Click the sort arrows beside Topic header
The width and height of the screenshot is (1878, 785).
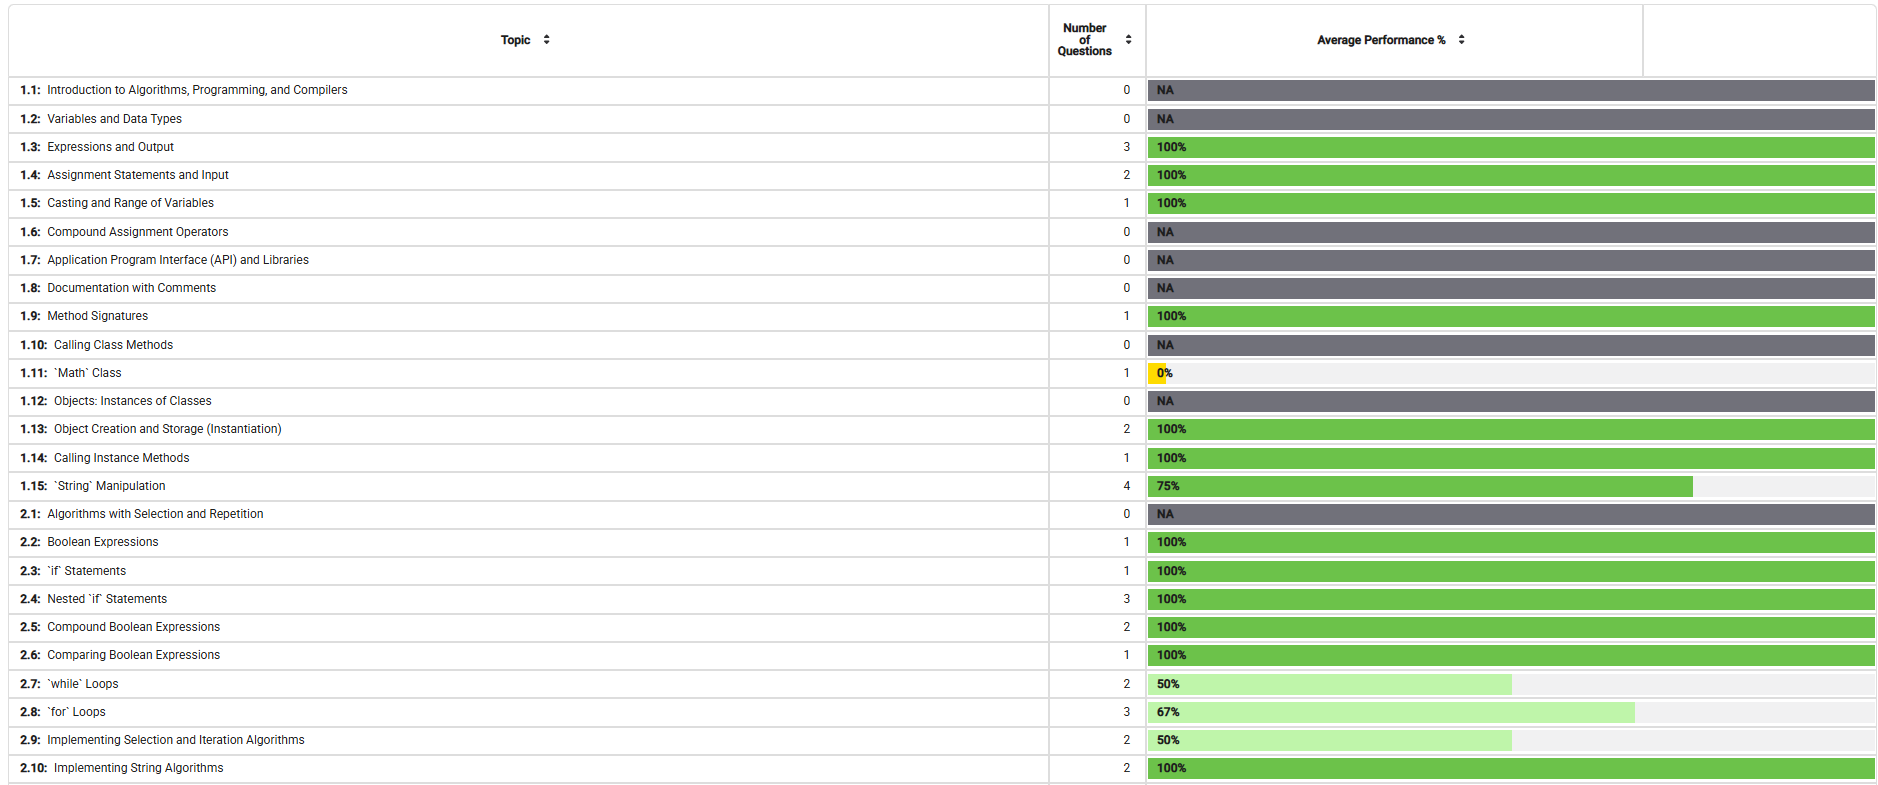[x=546, y=40]
